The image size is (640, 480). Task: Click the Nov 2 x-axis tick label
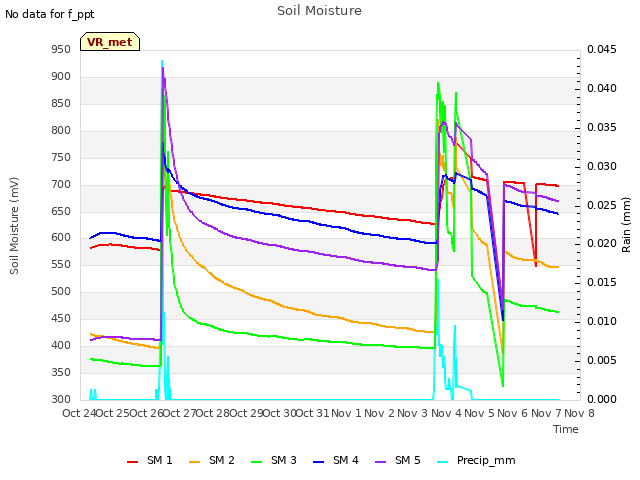[x=380, y=413]
